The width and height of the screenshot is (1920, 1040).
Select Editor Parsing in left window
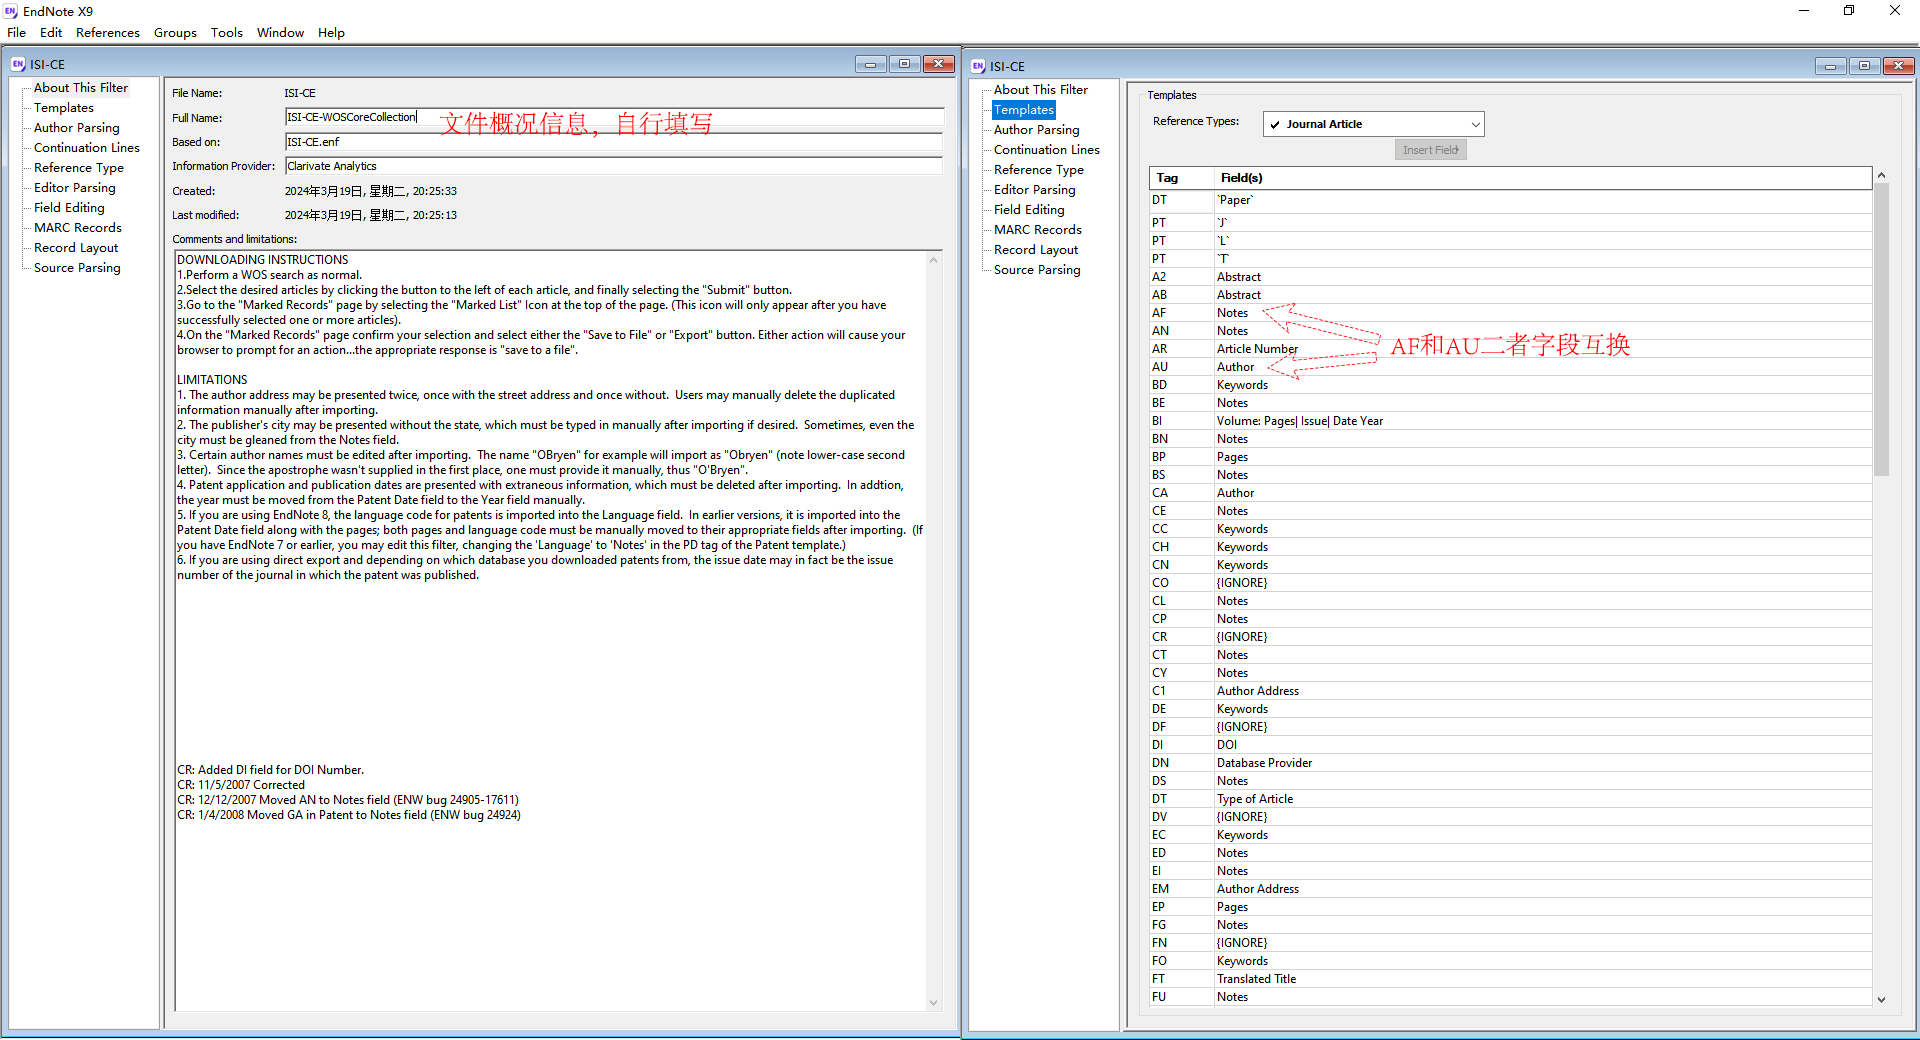coord(75,188)
